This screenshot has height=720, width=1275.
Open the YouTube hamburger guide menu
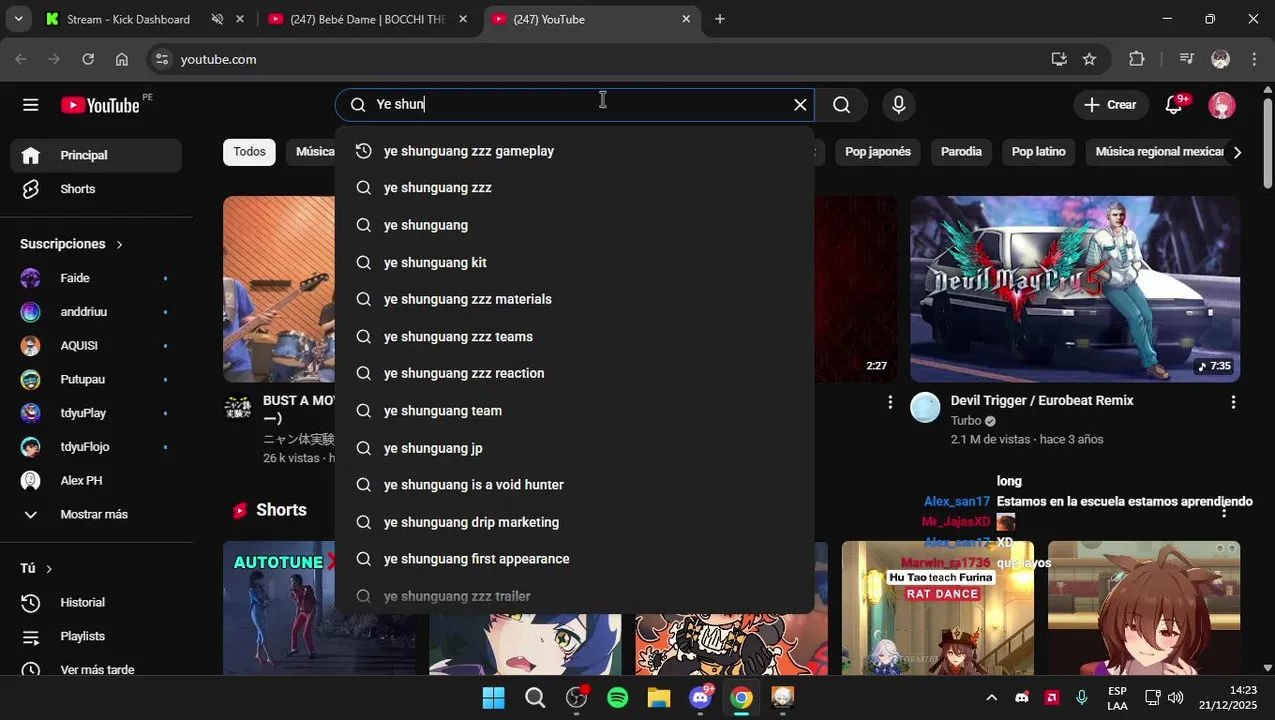31,105
